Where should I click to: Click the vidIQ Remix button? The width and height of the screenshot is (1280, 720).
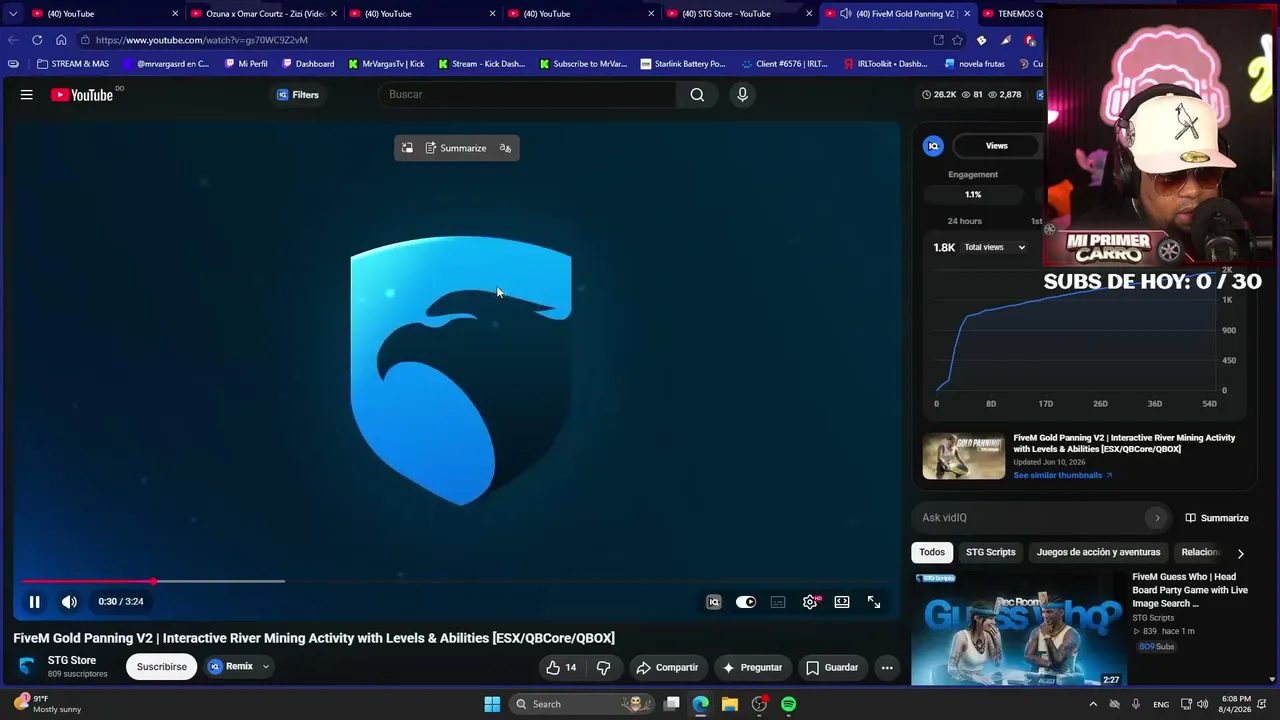(231, 666)
